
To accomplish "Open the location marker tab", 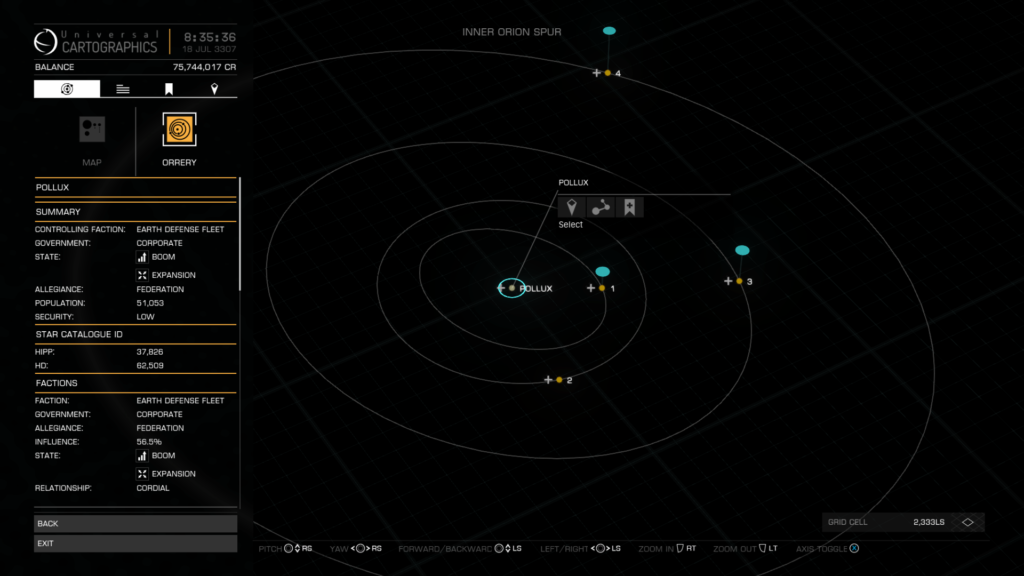I will [x=215, y=89].
